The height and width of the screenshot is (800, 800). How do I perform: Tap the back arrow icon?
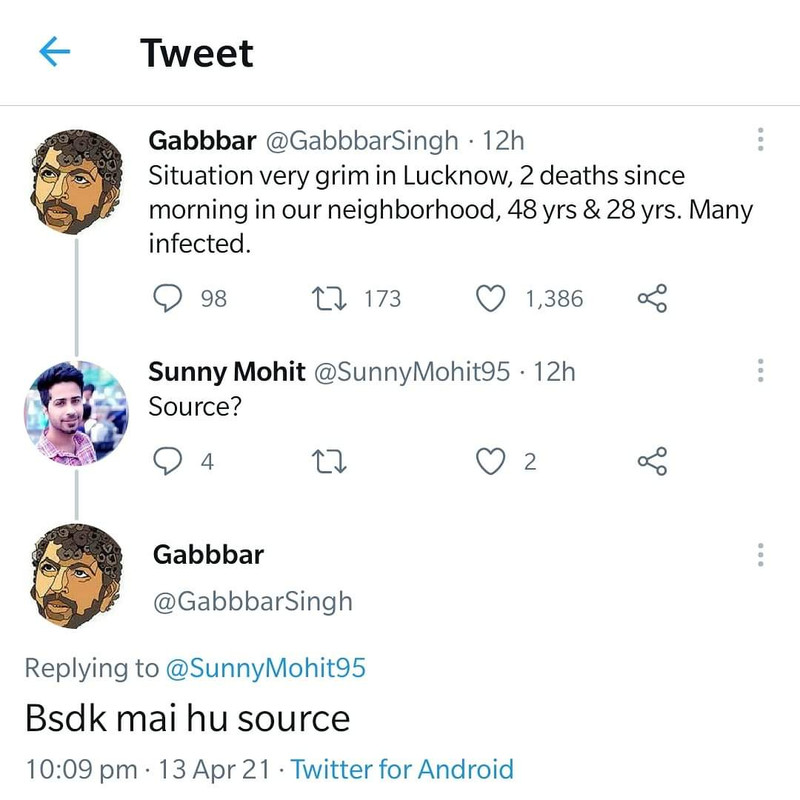click(55, 52)
